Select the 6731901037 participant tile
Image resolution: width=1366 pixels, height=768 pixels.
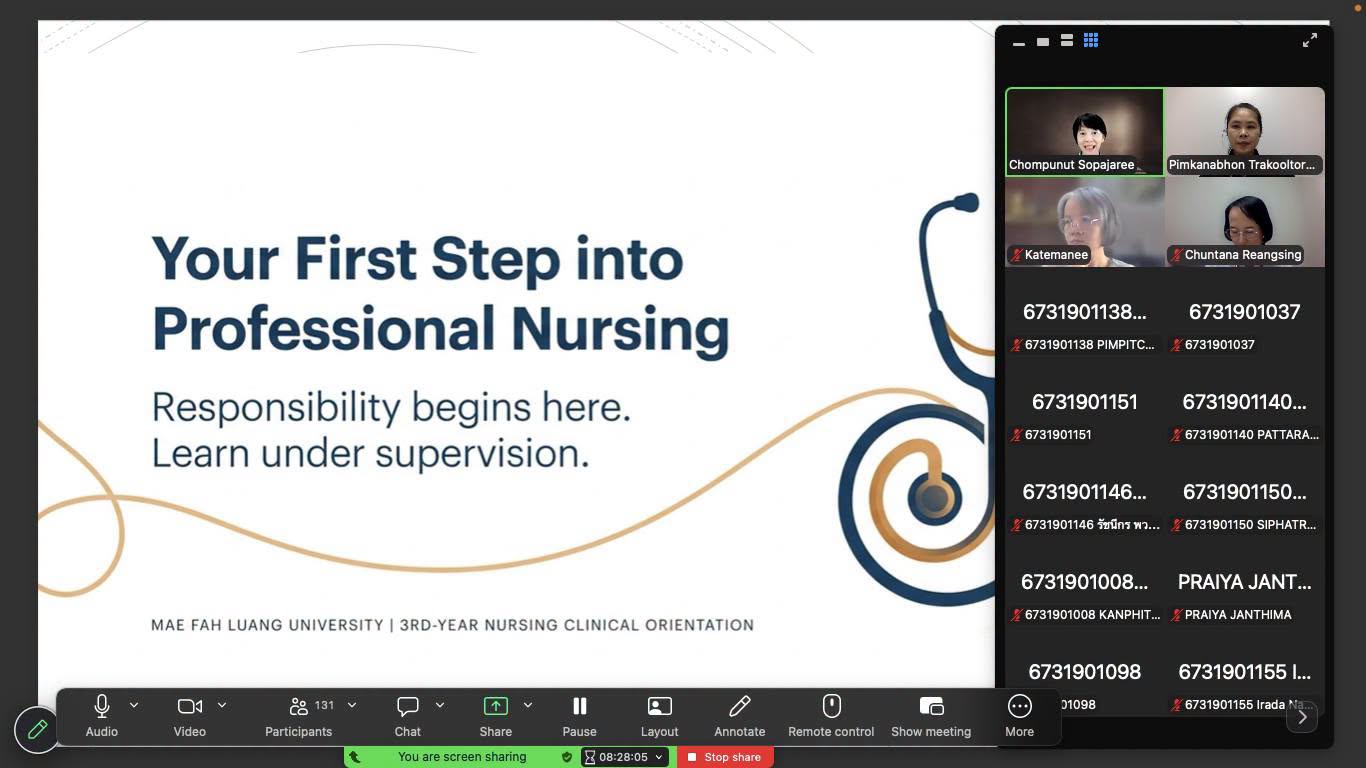(1245, 312)
